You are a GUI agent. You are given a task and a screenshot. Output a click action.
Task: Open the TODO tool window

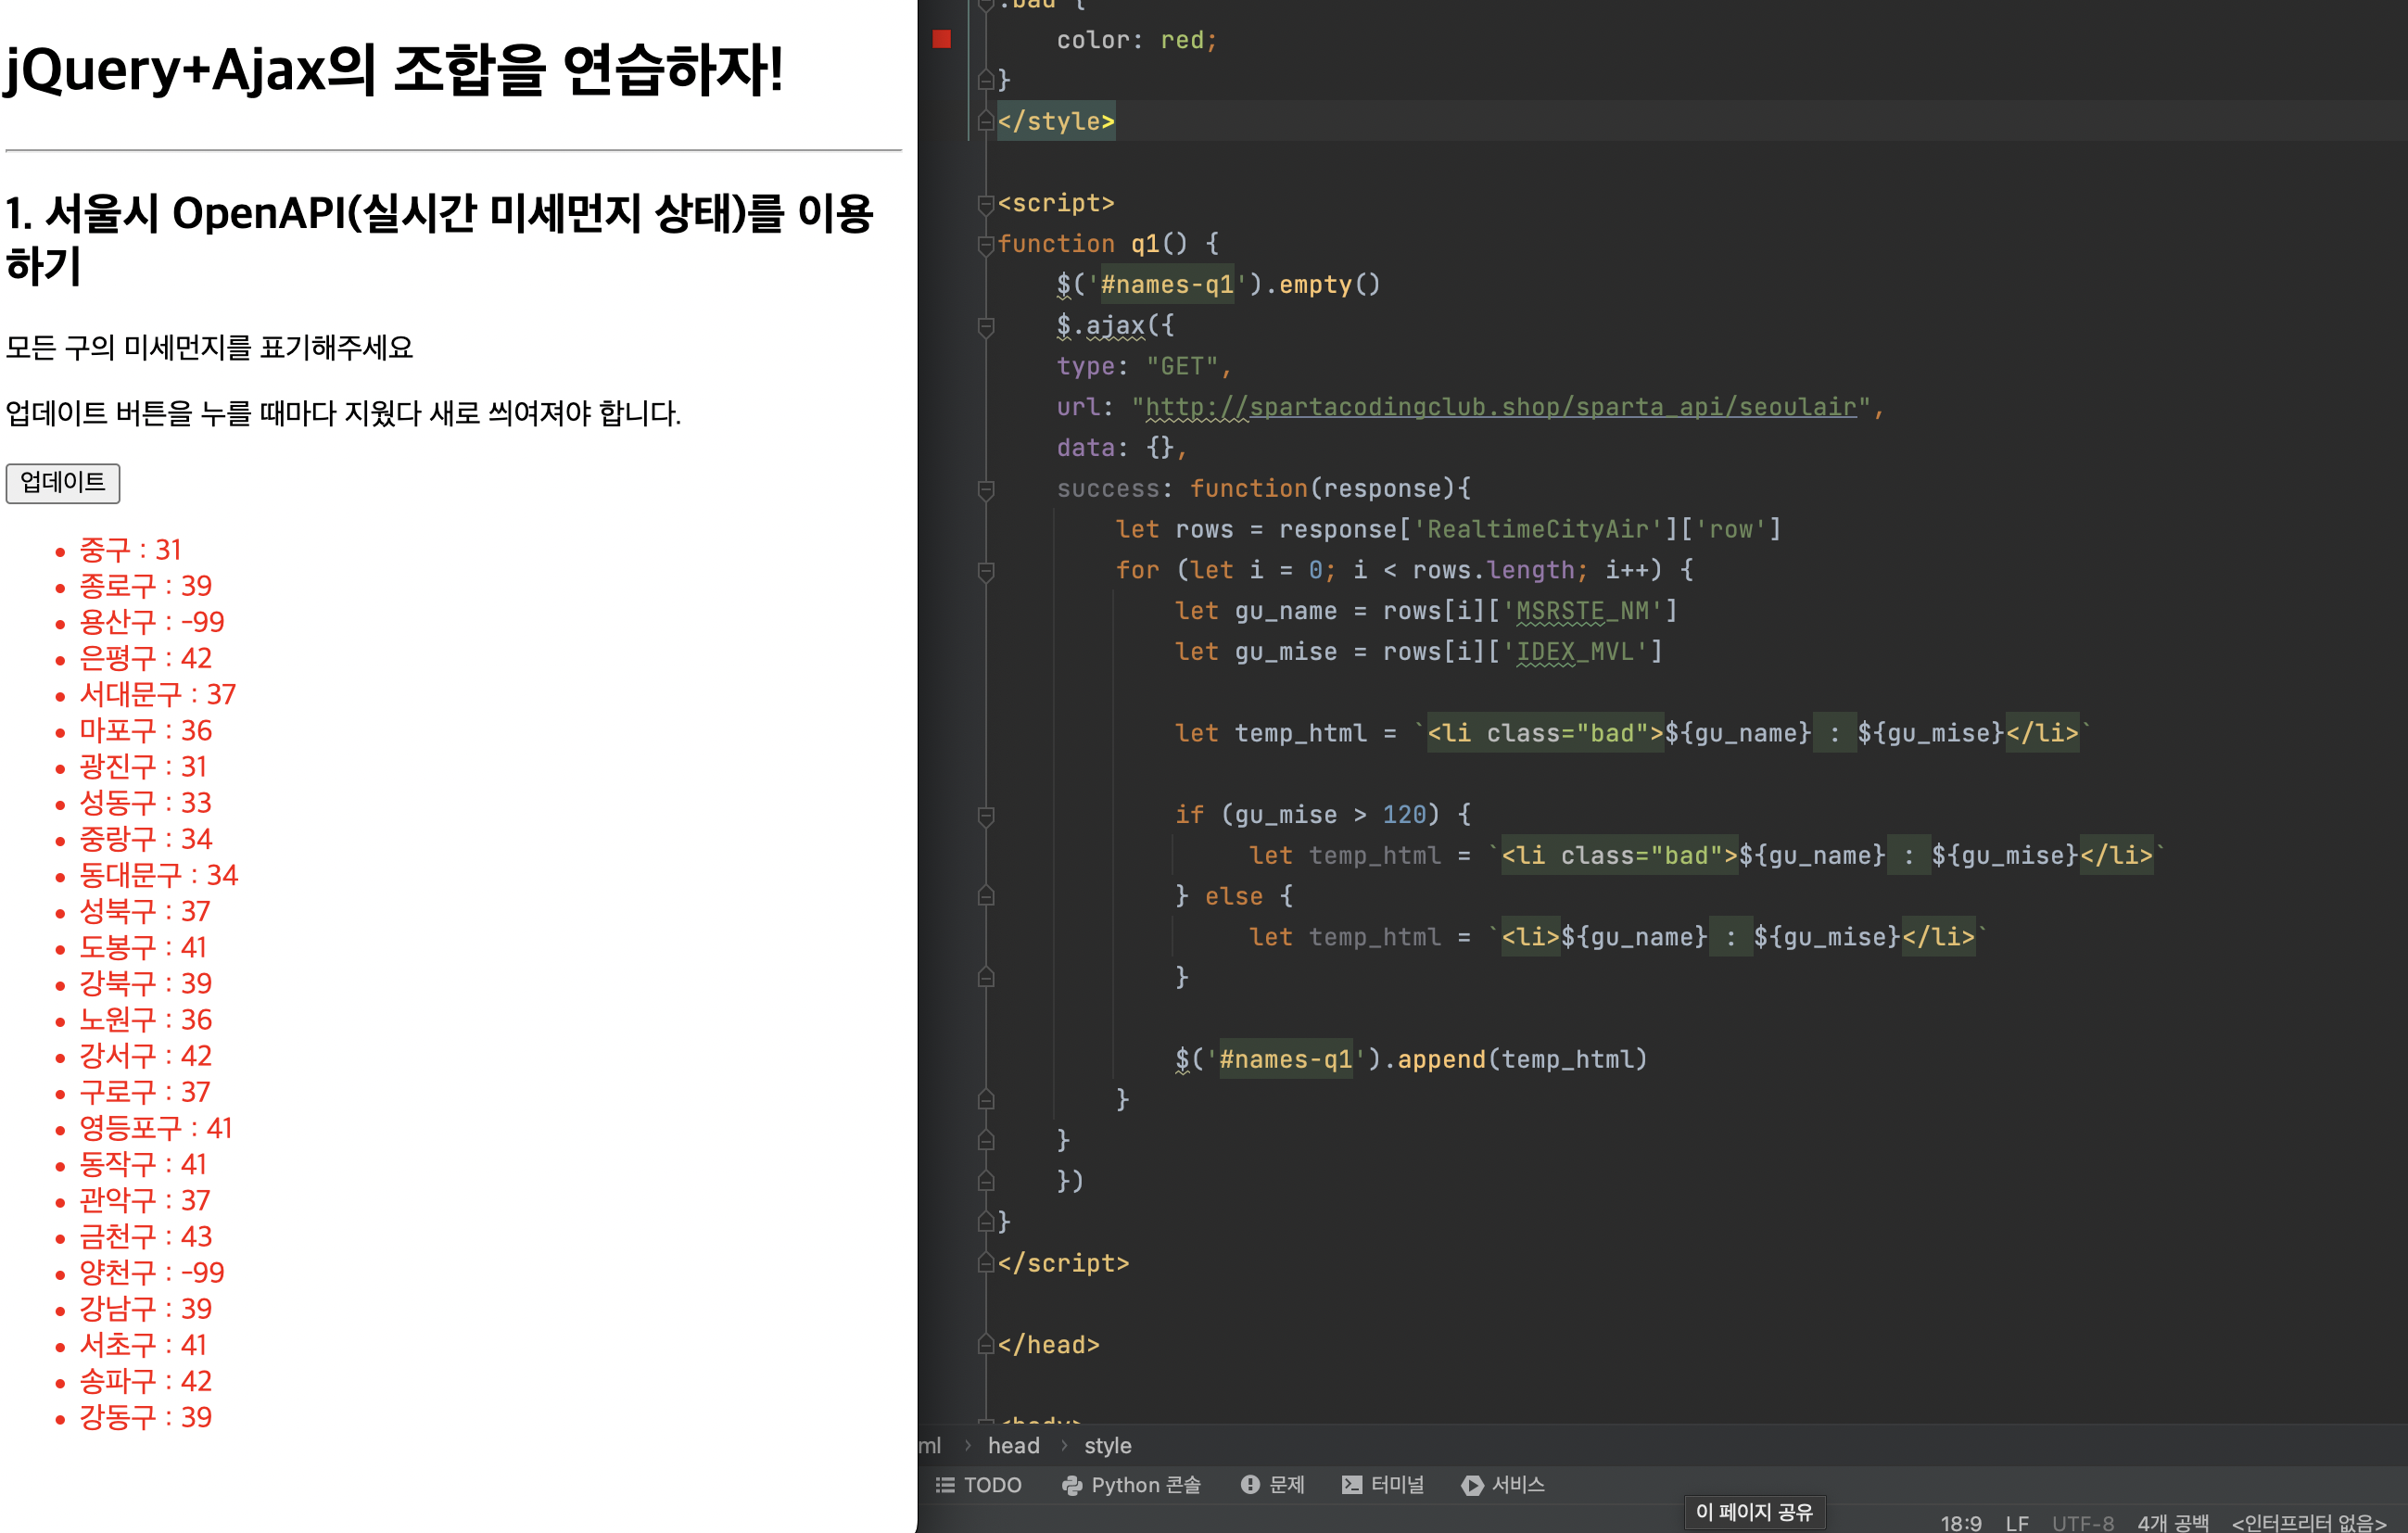click(979, 1485)
